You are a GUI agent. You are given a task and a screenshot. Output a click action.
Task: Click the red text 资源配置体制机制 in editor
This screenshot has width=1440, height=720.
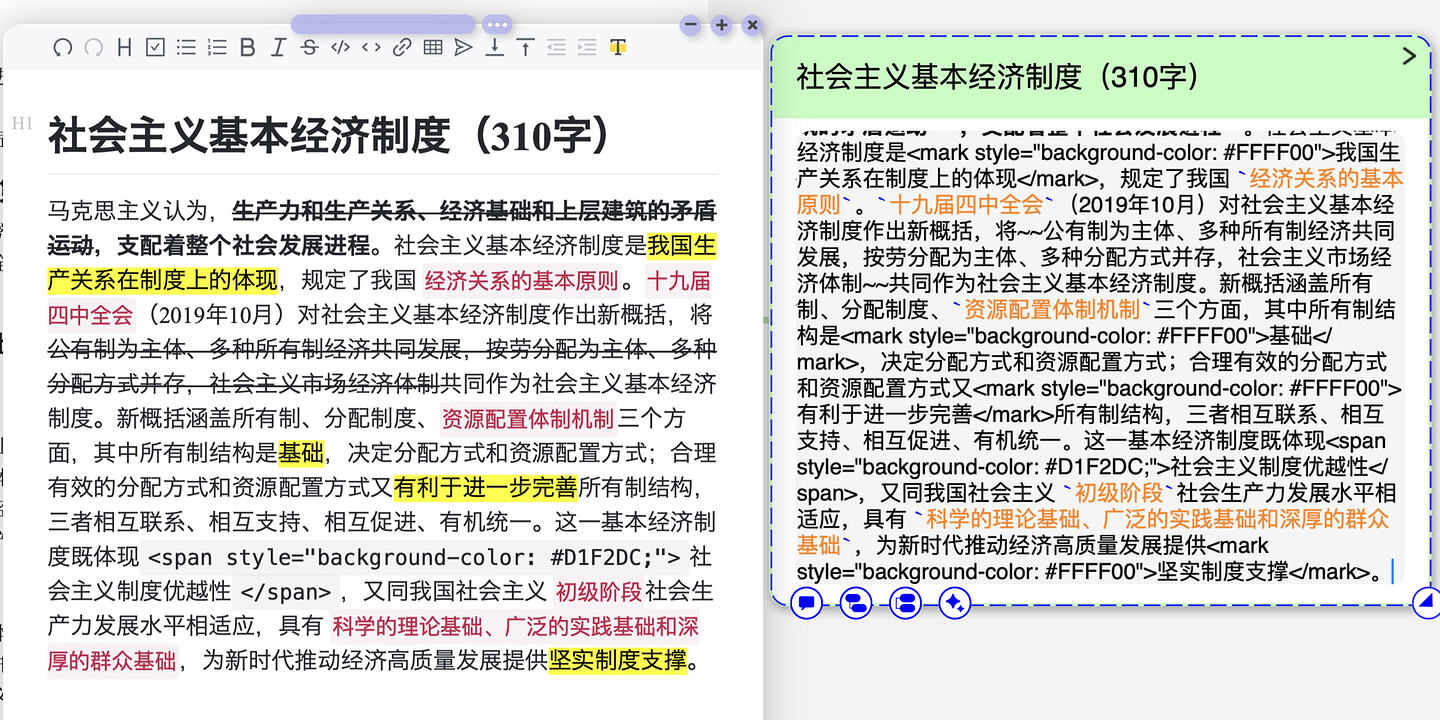[528, 419]
